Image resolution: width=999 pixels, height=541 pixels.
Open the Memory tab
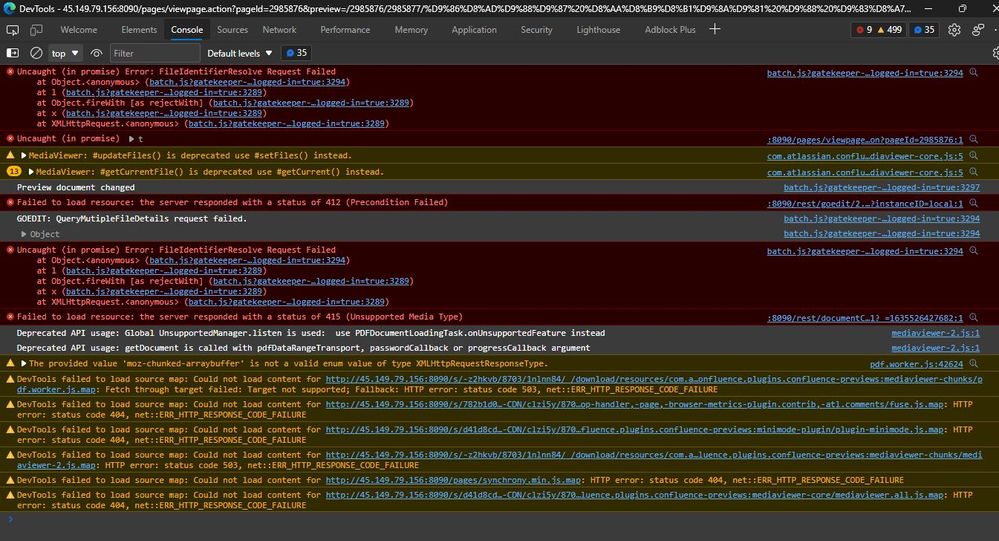click(411, 30)
